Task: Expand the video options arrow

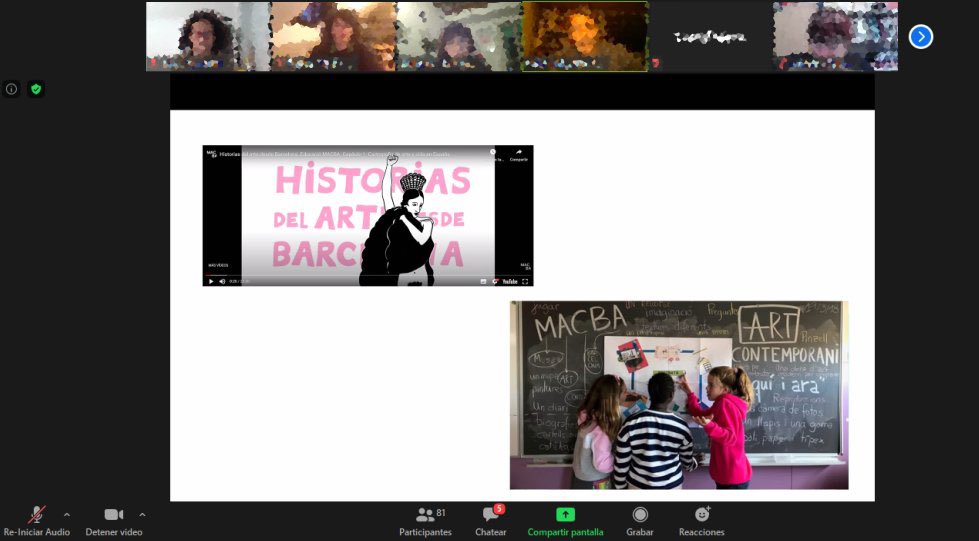Action: pos(142,515)
